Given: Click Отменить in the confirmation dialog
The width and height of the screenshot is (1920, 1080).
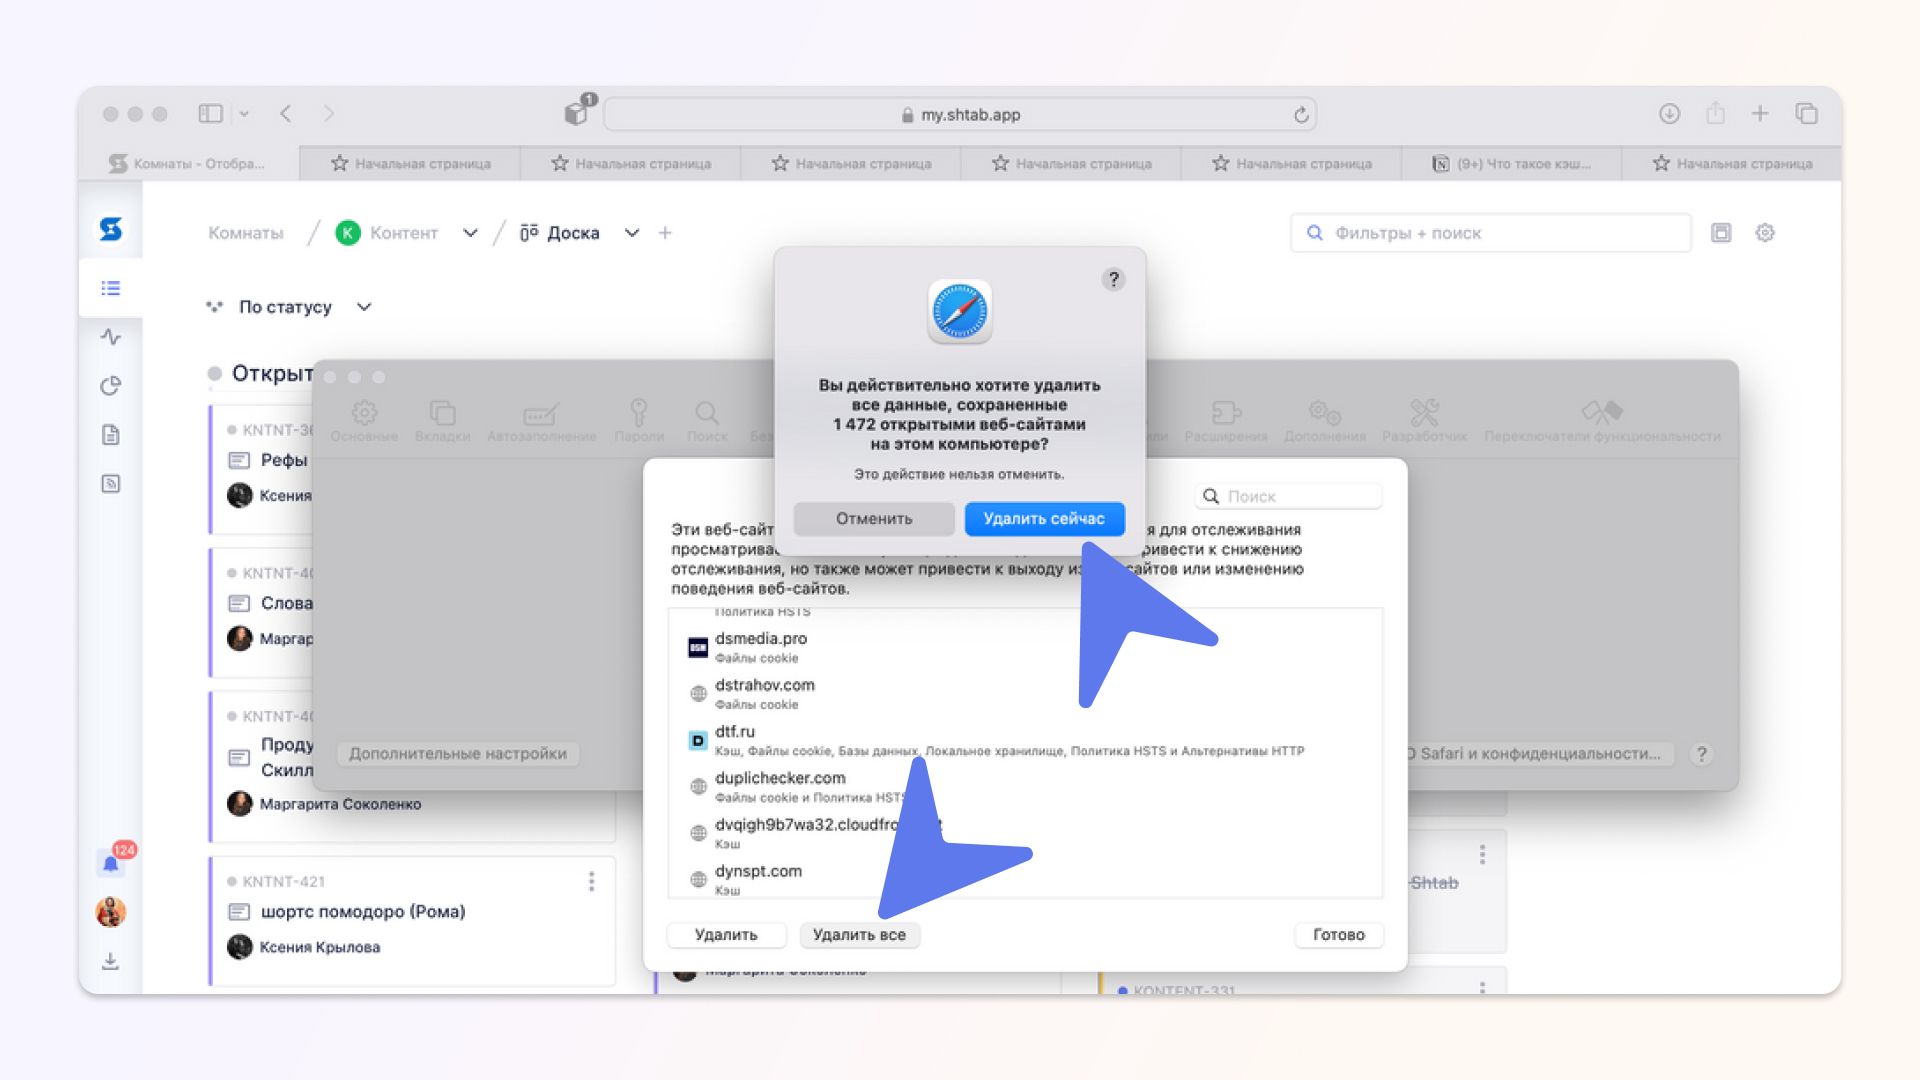Looking at the screenshot, I should 874,518.
